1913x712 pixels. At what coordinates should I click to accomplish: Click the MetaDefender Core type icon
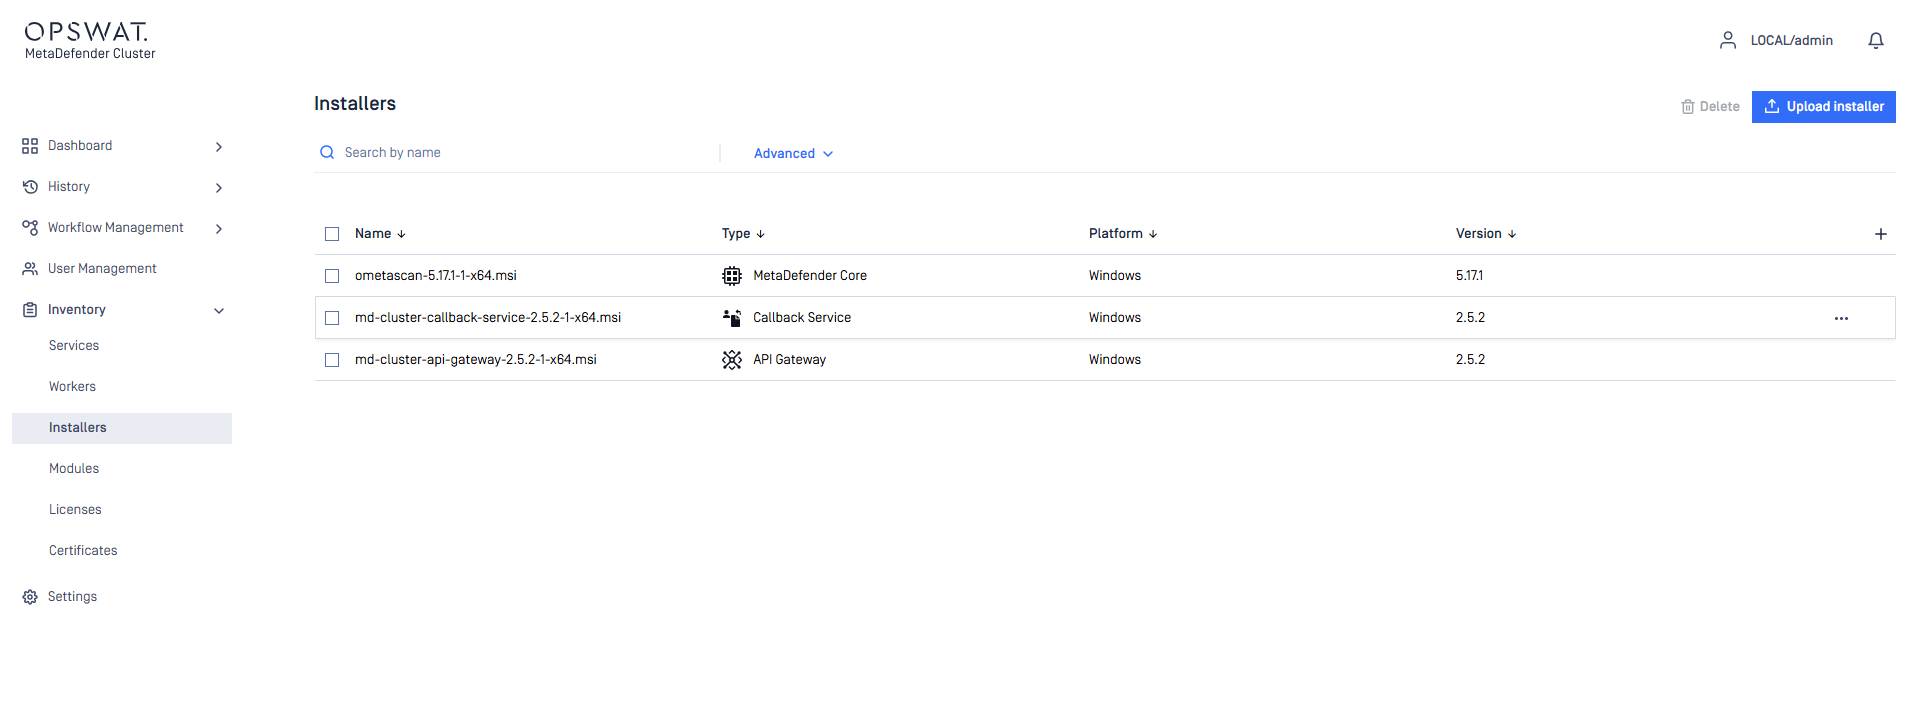click(x=732, y=276)
